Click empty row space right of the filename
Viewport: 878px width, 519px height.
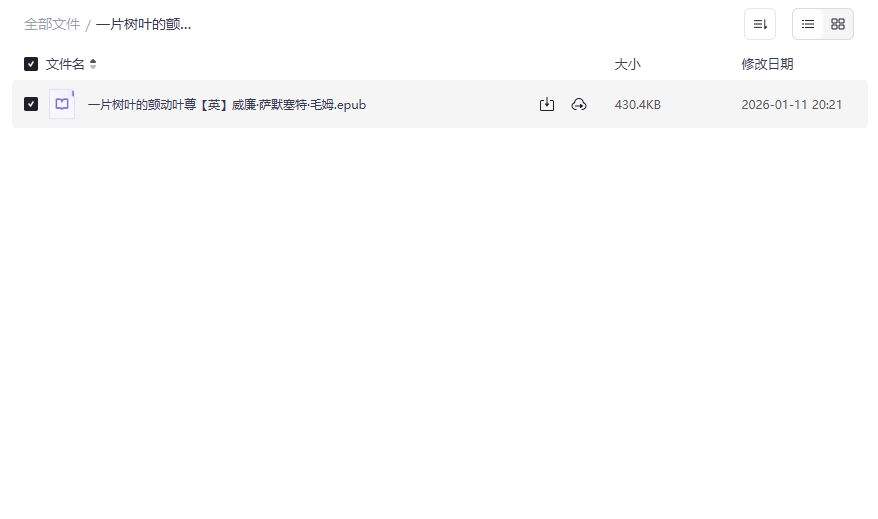(x=451, y=104)
